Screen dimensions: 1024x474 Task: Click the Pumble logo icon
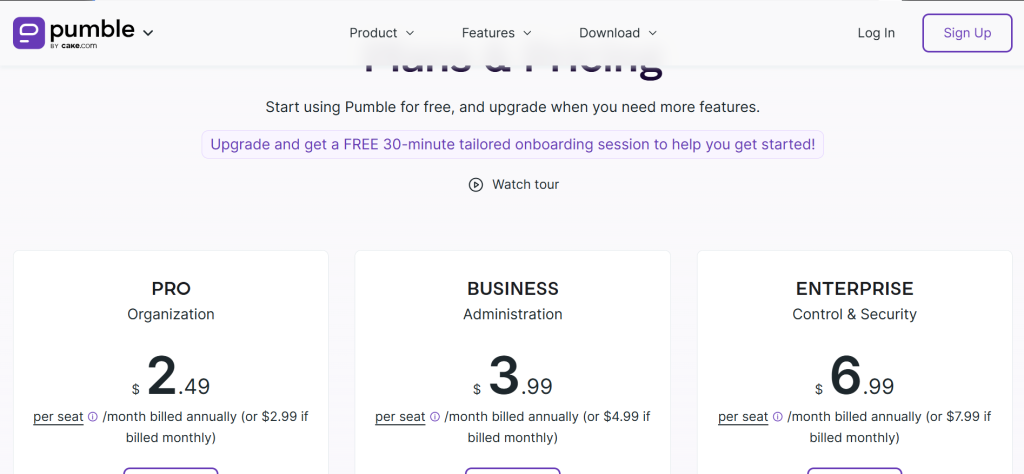click(x=28, y=32)
